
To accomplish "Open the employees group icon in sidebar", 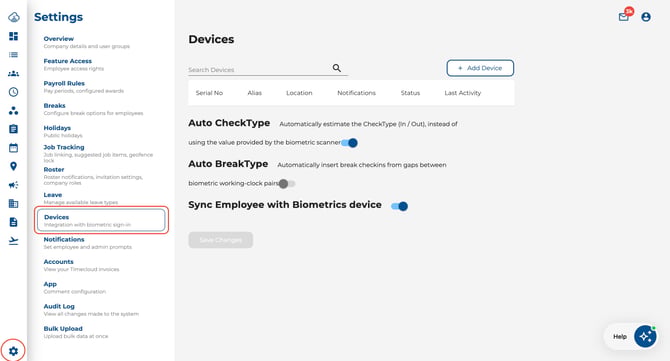I will (13, 73).
